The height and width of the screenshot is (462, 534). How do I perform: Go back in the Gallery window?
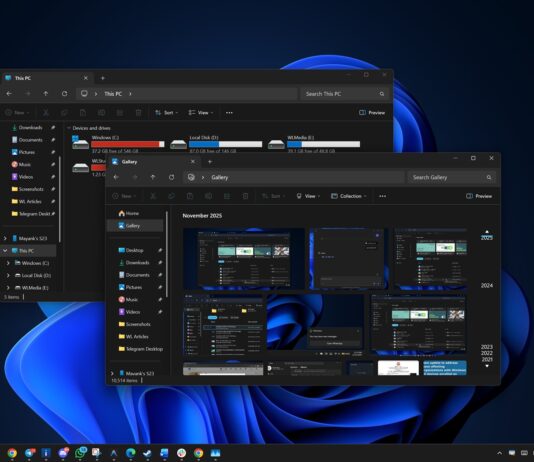point(116,177)
